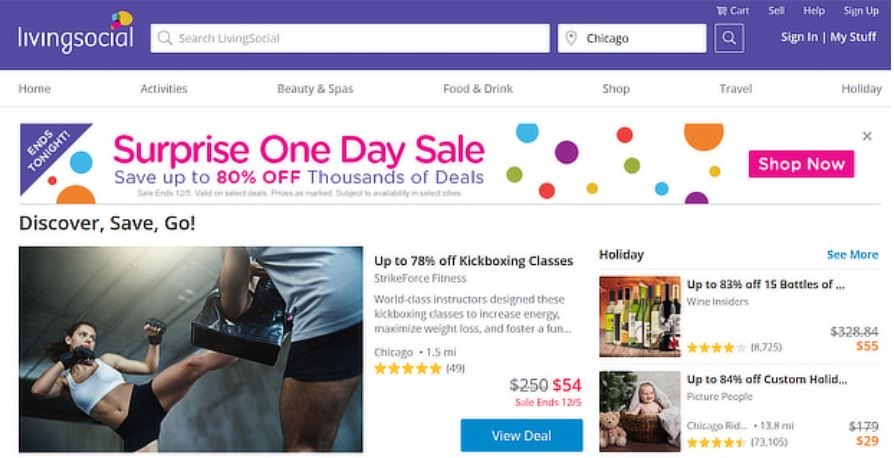Screen dimensions: 894x458
Task: Open the Food & Drink category
Action: (478, 89)
